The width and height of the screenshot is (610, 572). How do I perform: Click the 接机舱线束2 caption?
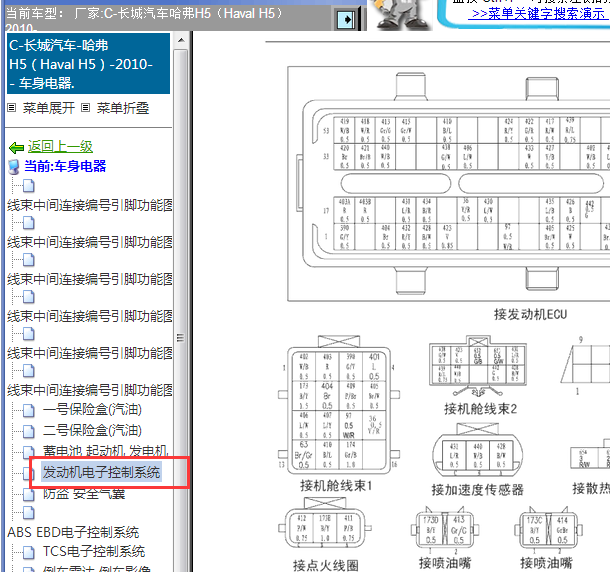point(480,409)
